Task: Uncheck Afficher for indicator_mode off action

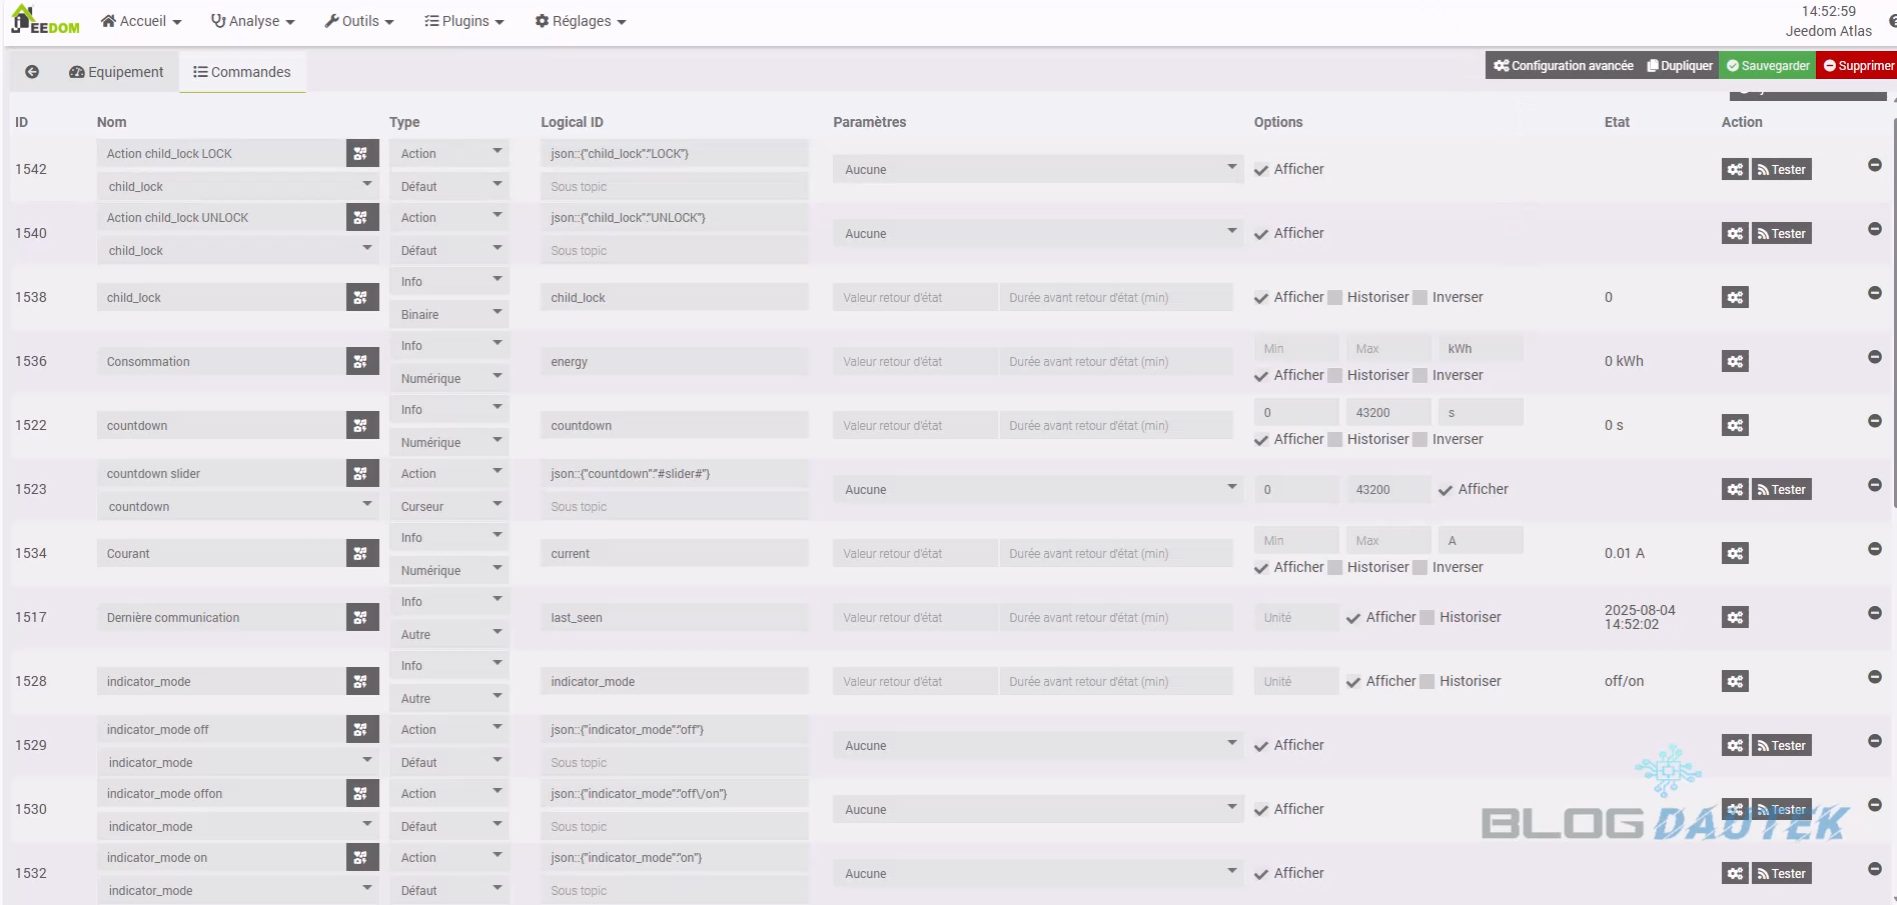Action: [x=1262, y=746]
